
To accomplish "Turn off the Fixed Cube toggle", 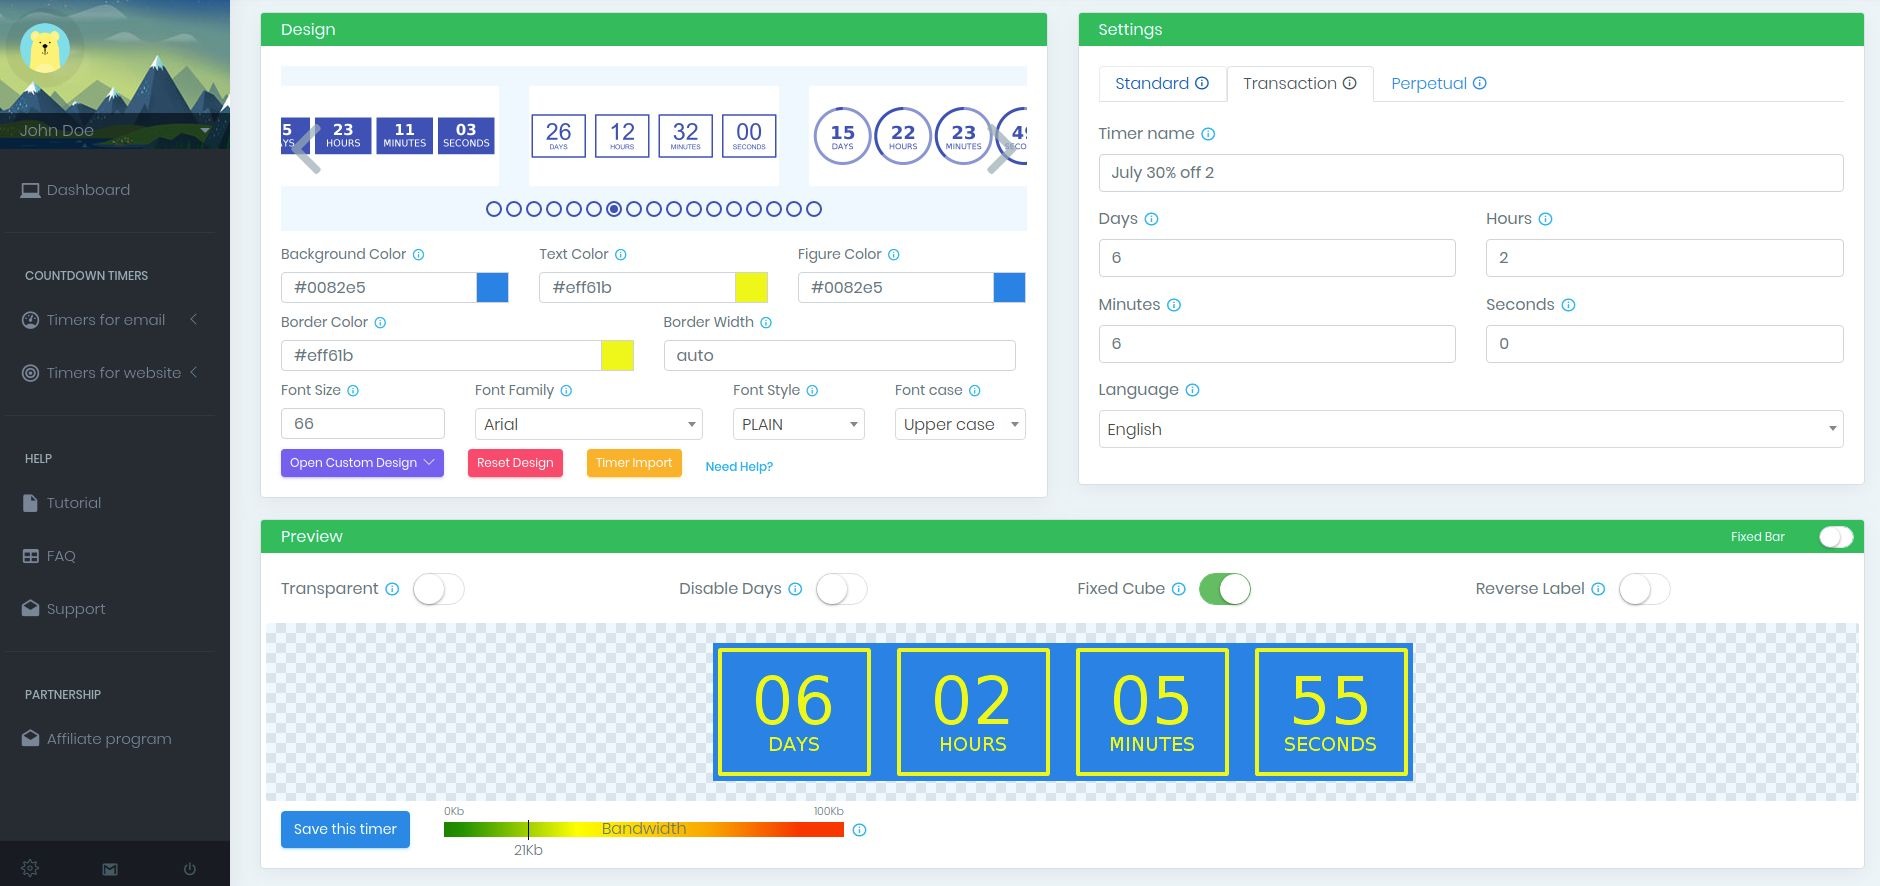I will pos(1225,589).
